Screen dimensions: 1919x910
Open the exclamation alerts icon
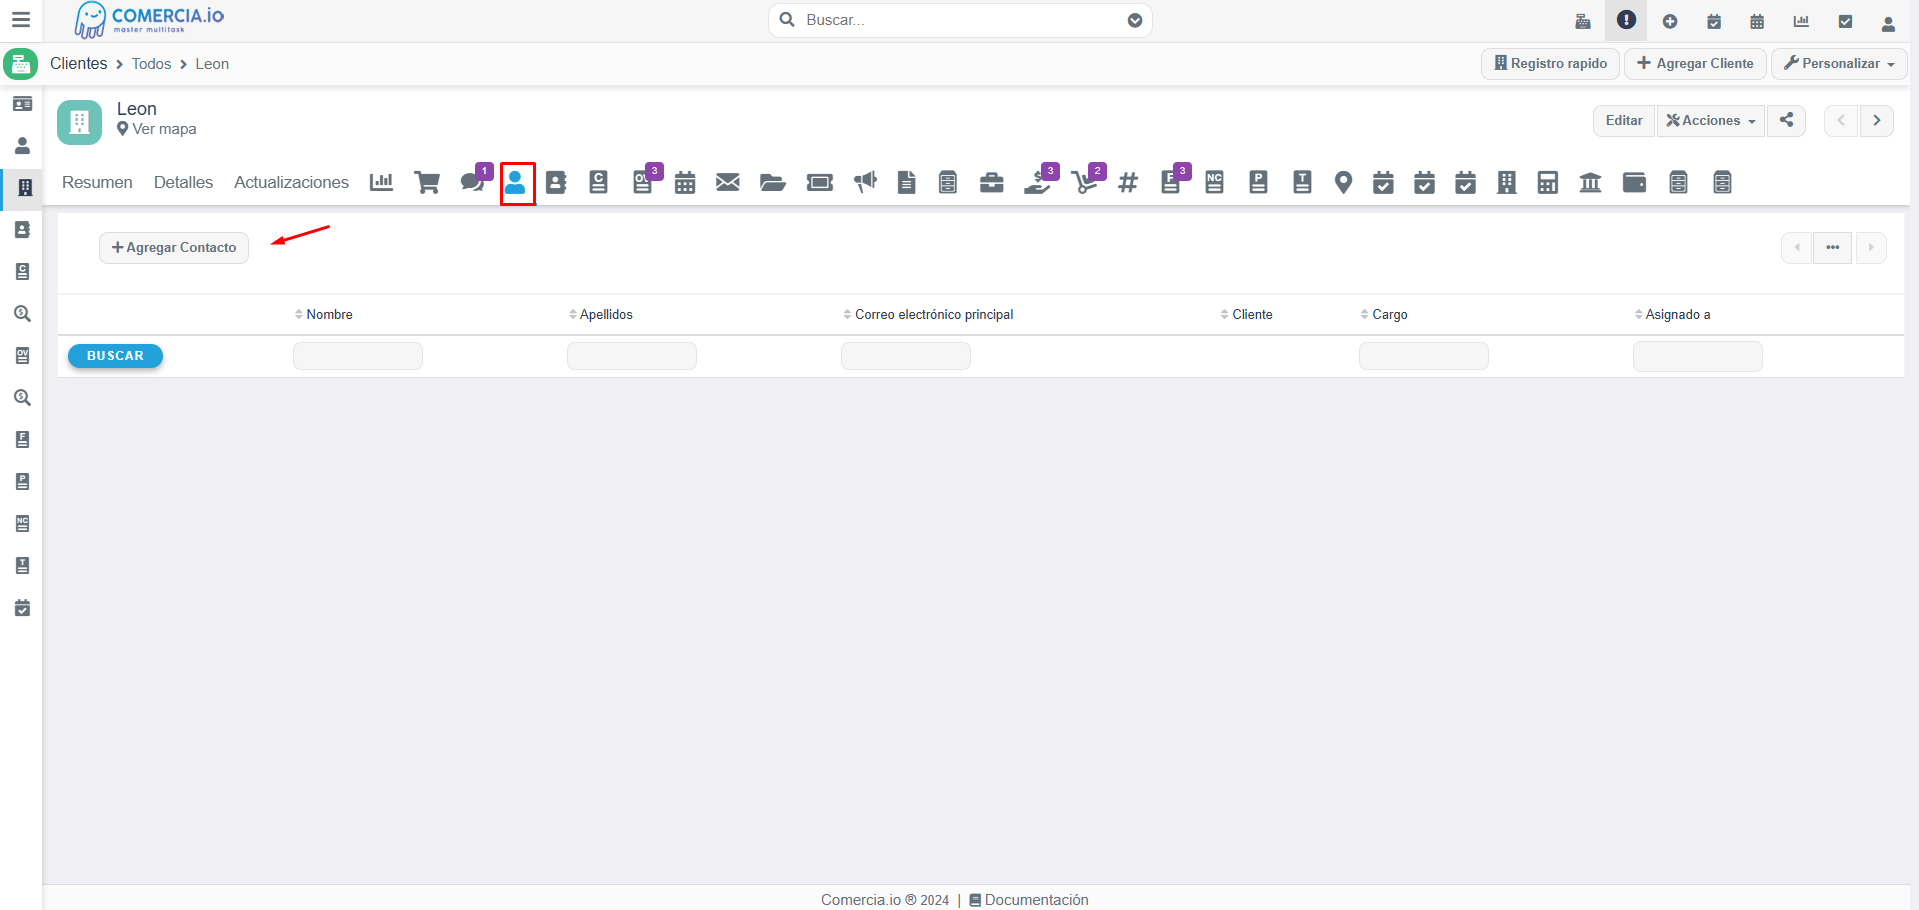pyautogui.click(x=1627, y=20)
